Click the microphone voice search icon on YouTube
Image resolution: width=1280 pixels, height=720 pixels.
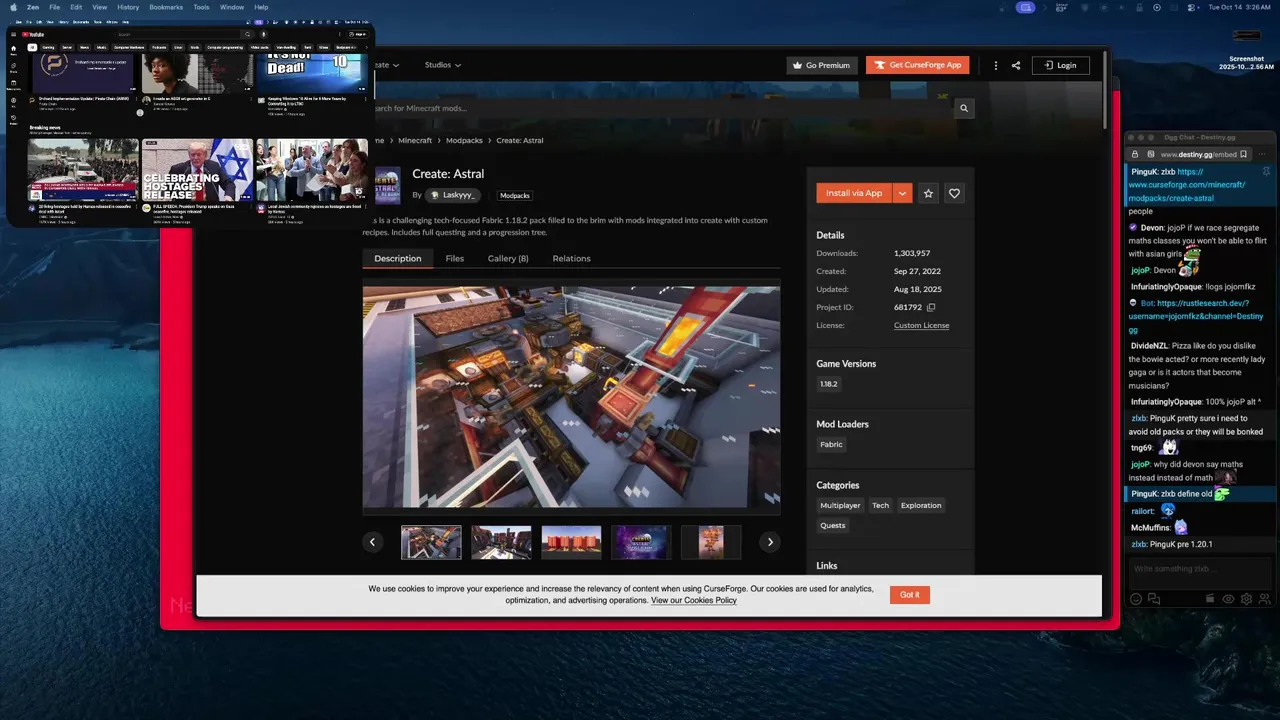click(264, 34)
